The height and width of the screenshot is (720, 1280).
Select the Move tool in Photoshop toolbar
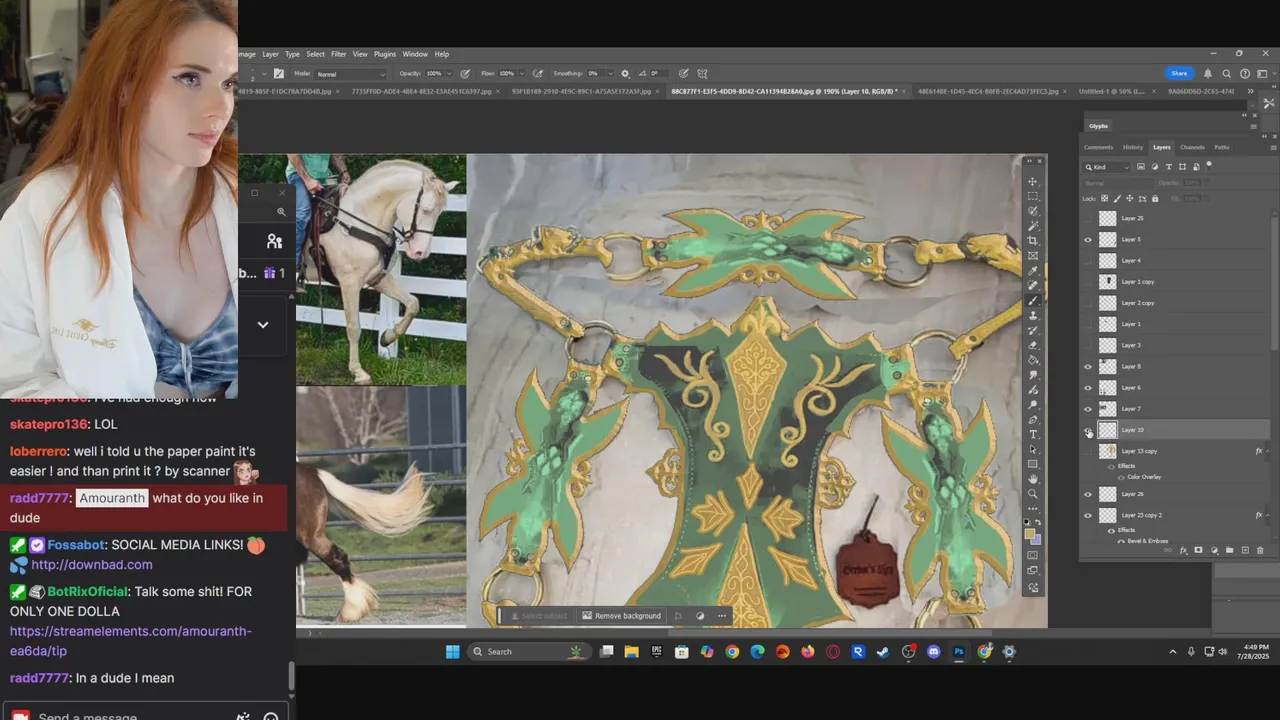(1033, 182)
